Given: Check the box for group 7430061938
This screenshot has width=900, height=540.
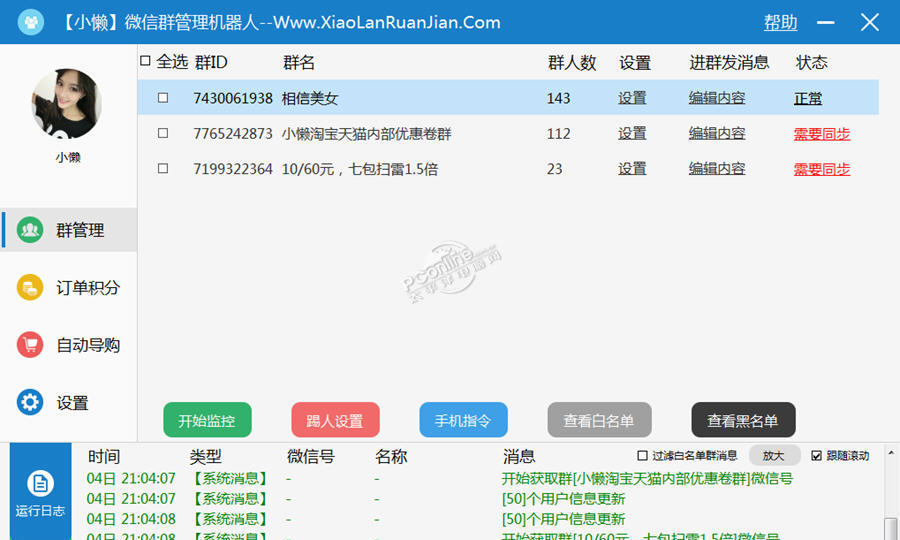Looking at the screenshot, I should [x=163, y=98].
